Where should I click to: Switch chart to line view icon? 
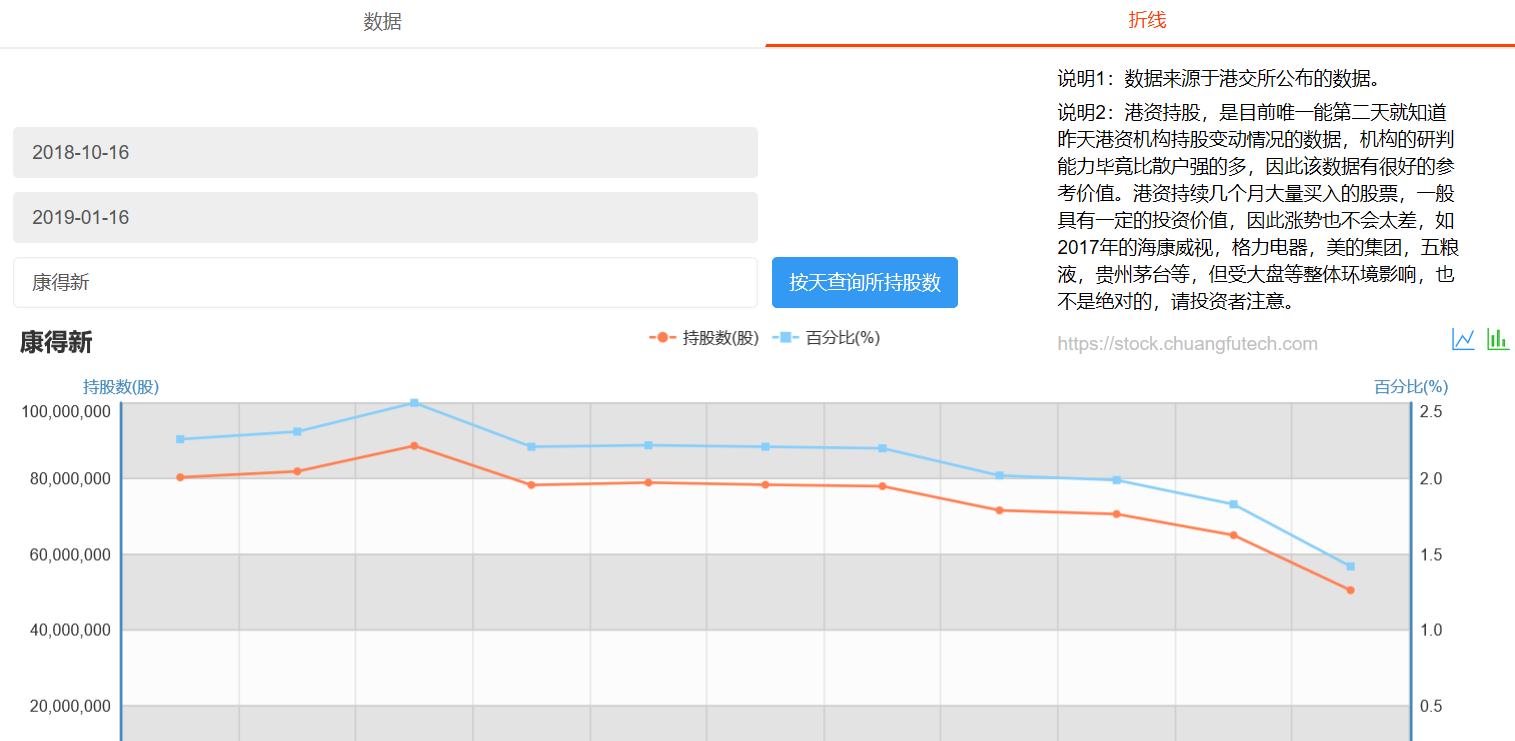(x=1463, y=340)
